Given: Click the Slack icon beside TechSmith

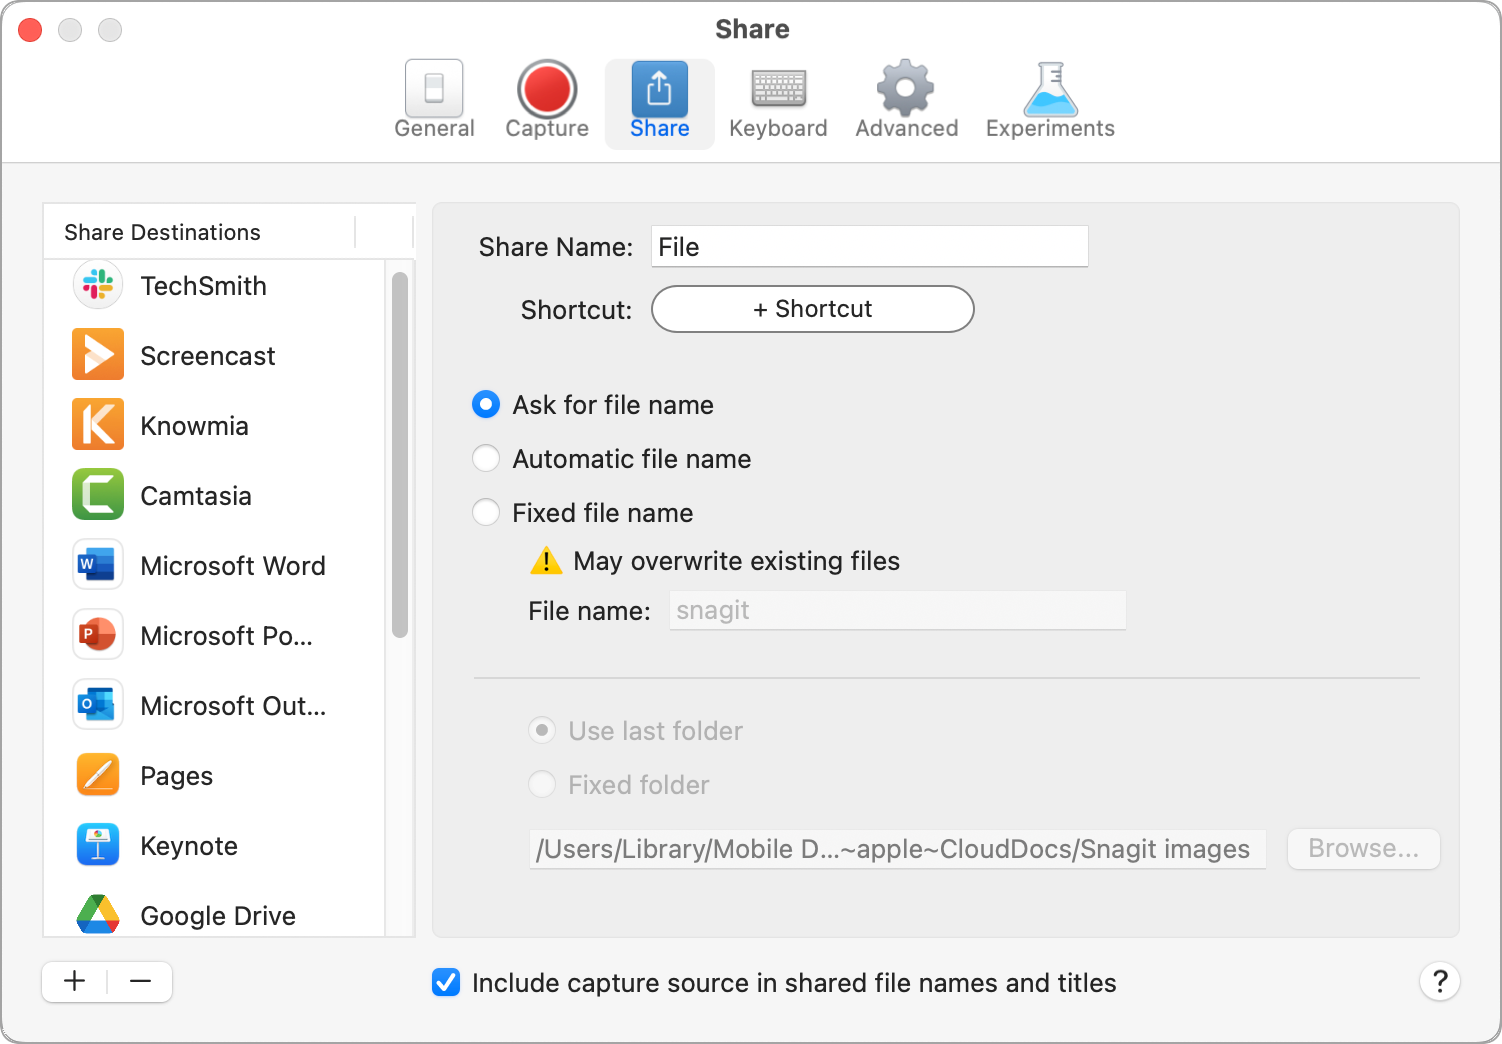Looking at the screenshot, I should coord(98,285).
